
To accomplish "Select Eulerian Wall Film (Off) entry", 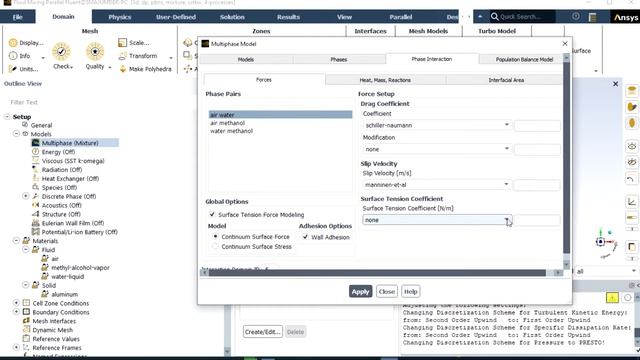I will point(73,223).
